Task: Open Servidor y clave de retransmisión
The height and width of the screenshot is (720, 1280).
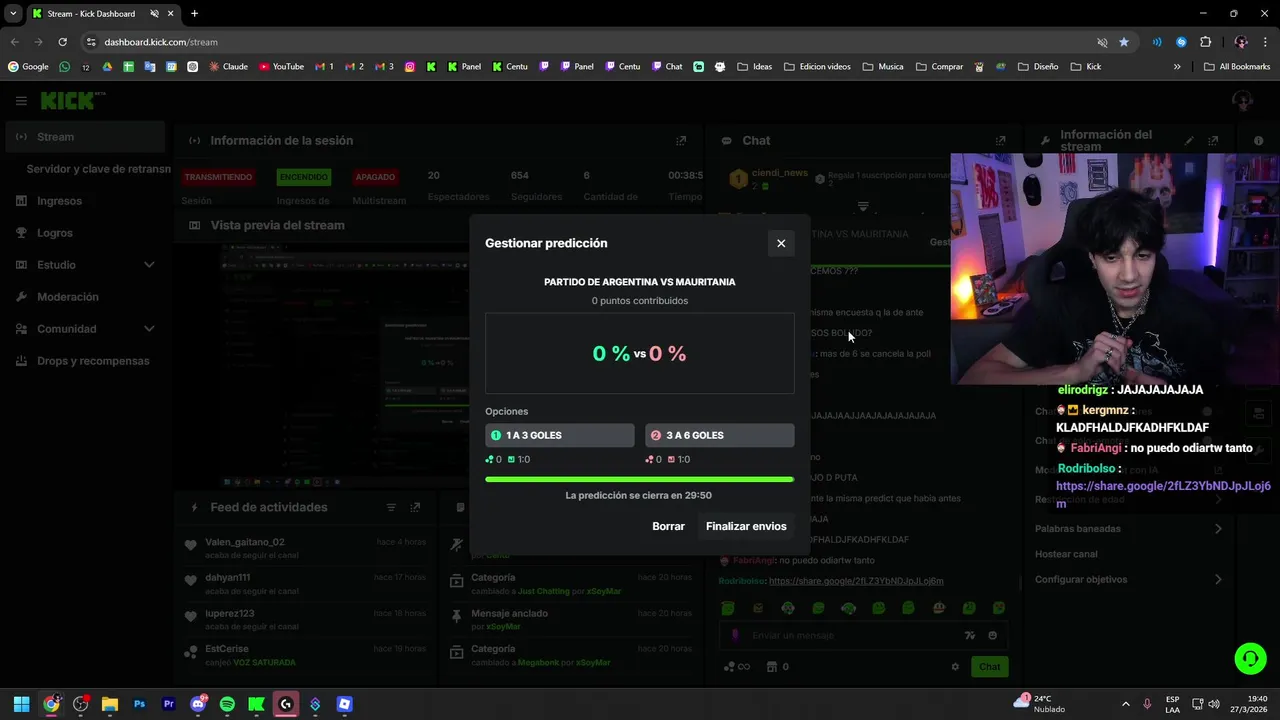Action: [x=98, y=169]
